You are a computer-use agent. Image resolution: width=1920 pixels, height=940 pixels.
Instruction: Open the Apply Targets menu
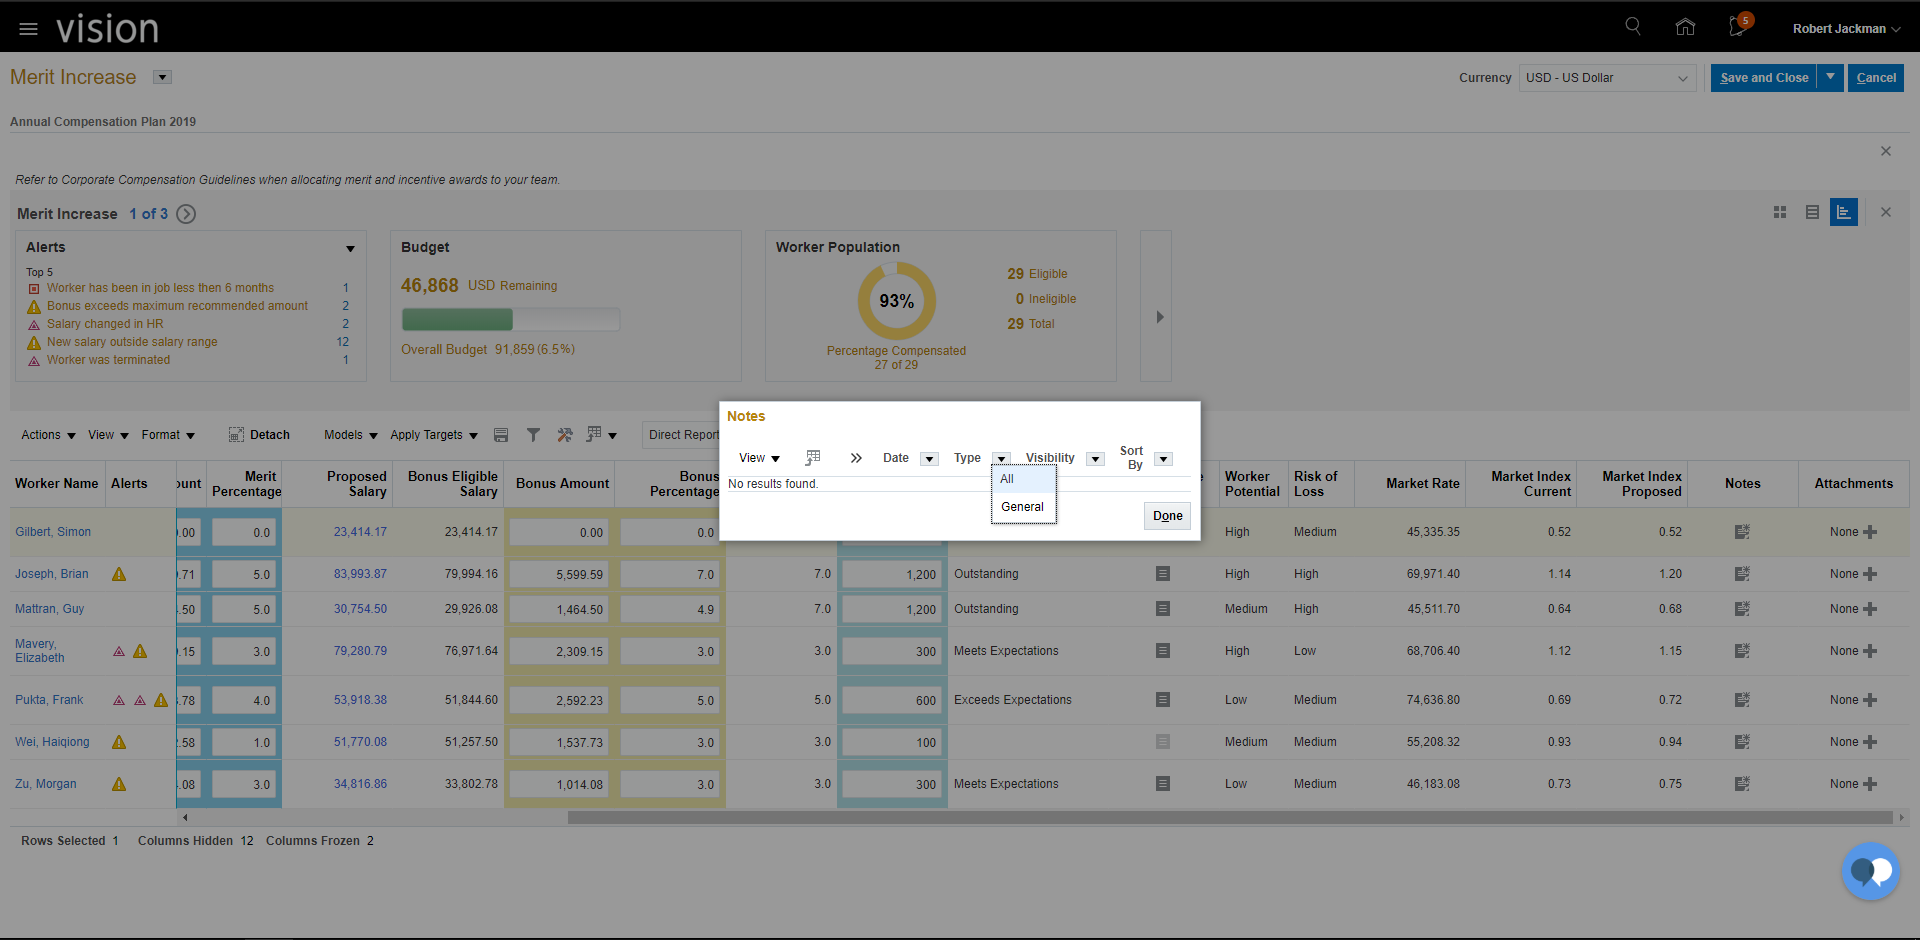(x=434, y=435)
